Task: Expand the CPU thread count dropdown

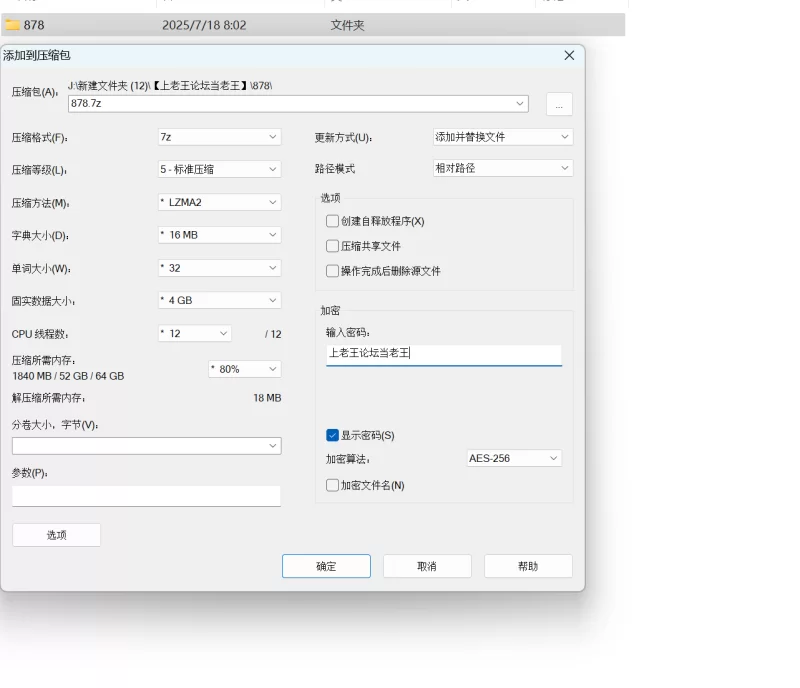Action: pos(194,333)
